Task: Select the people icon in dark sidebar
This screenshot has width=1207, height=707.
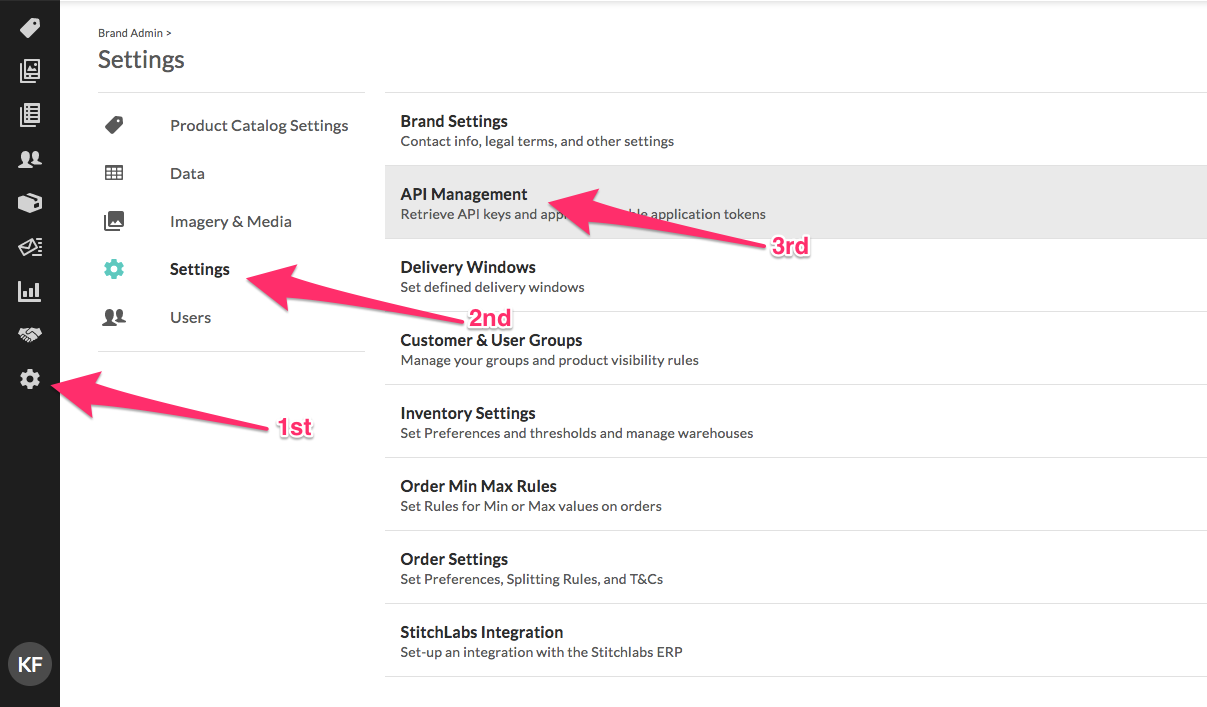Action: click(30, 159)
